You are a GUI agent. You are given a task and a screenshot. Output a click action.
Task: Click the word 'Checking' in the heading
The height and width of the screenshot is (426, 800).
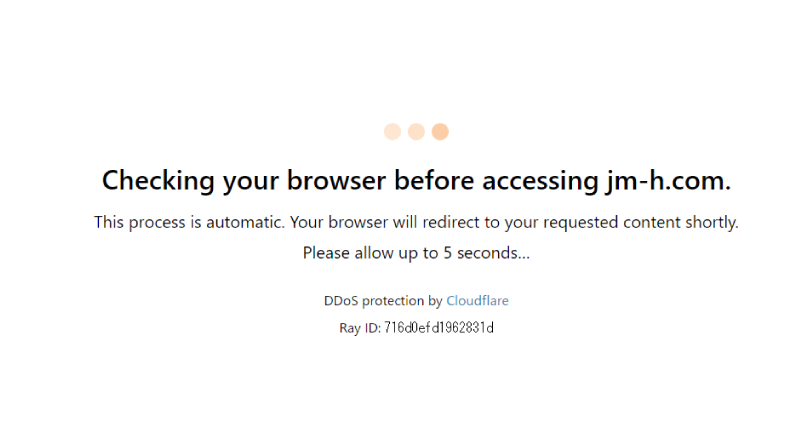click(158, 181)
